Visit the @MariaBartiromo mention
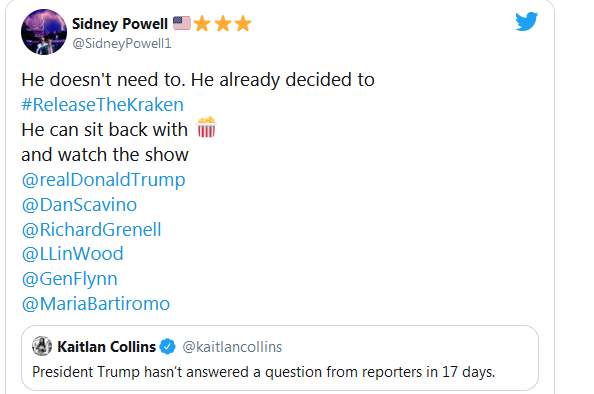 pyautogui.click(x=96, y=304)
